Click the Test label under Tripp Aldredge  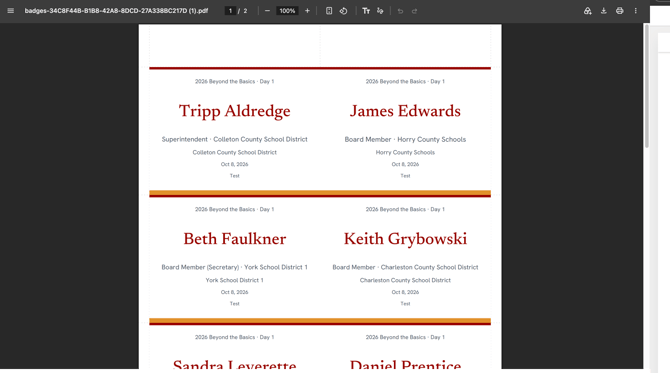pyautogui.click(x=235, y=176)
